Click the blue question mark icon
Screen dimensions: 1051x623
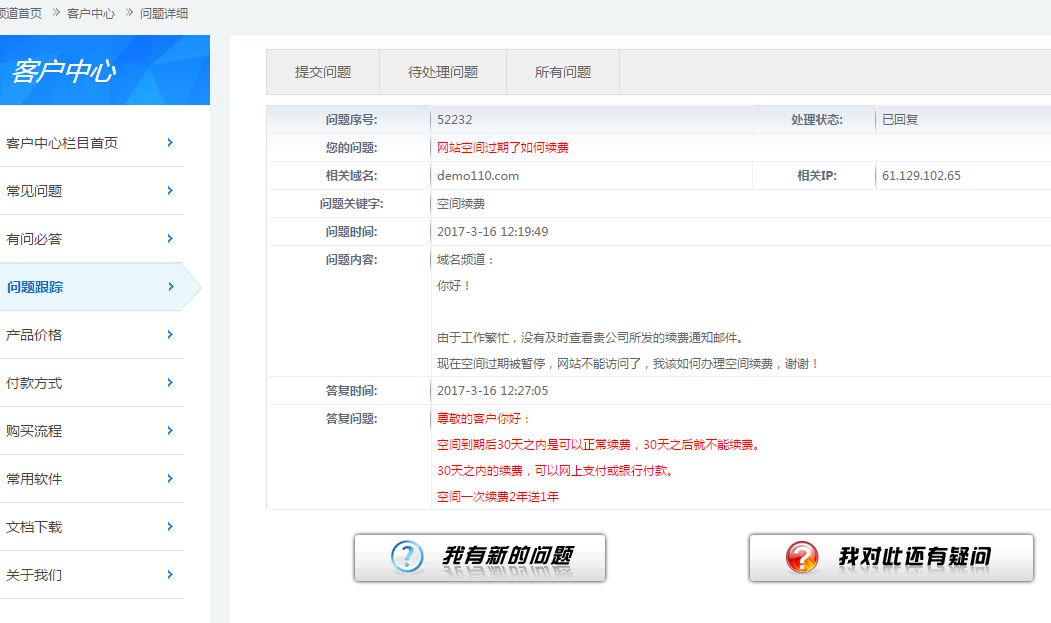(x=407, y=557)
